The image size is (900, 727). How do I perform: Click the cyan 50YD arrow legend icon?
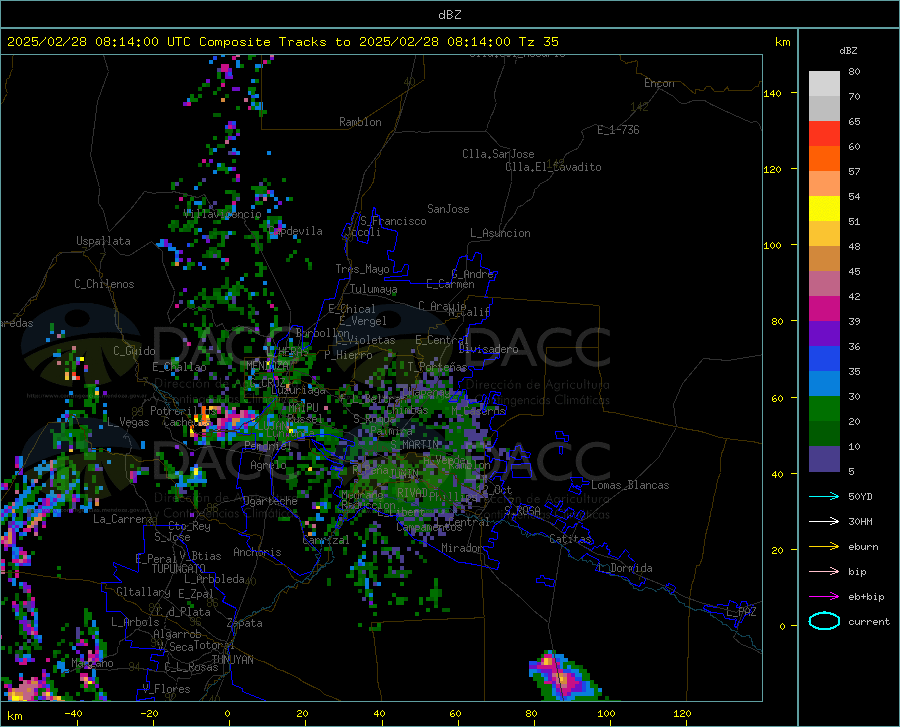[x=824, y=496]
